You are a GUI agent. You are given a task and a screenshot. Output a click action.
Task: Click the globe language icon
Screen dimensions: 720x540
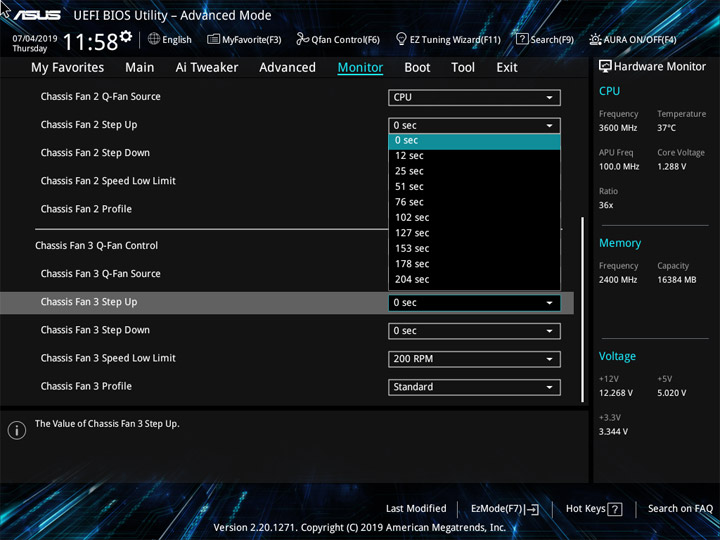154,39
